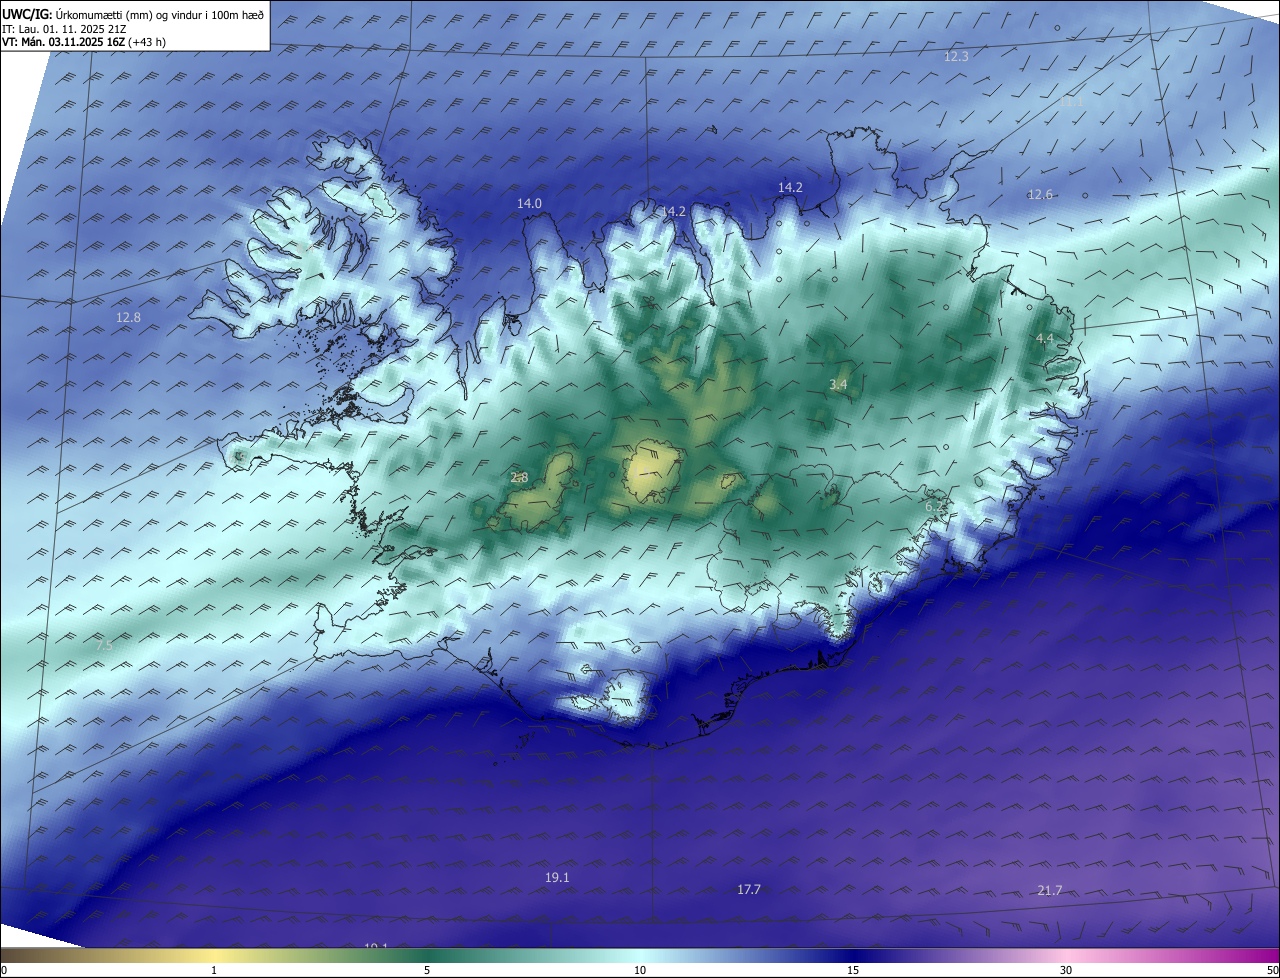Viewport: 1280px width, 978px height.
Task: Click the 12.6 value label
Action: pos(1040,194)
